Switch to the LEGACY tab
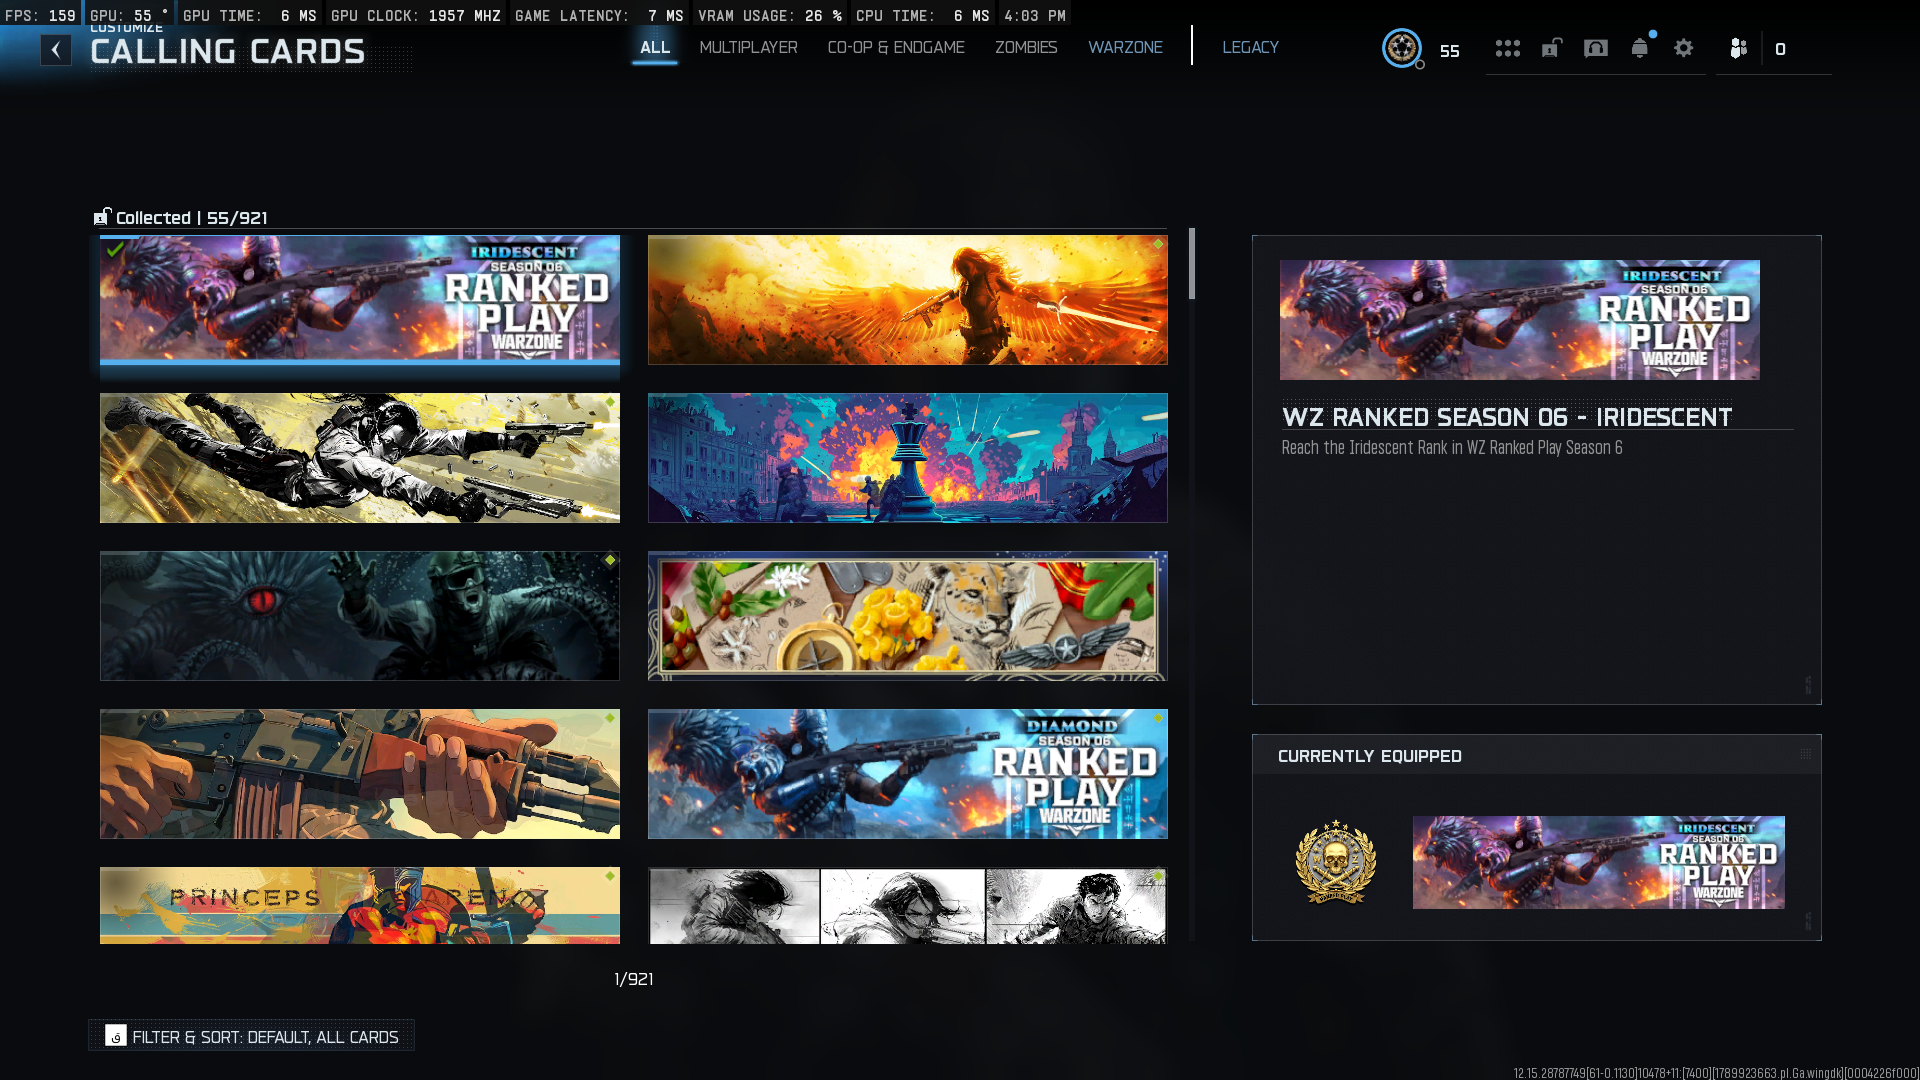Screen dimensions: 1920x1080 pyautogui.click(x=1250, y=47)
